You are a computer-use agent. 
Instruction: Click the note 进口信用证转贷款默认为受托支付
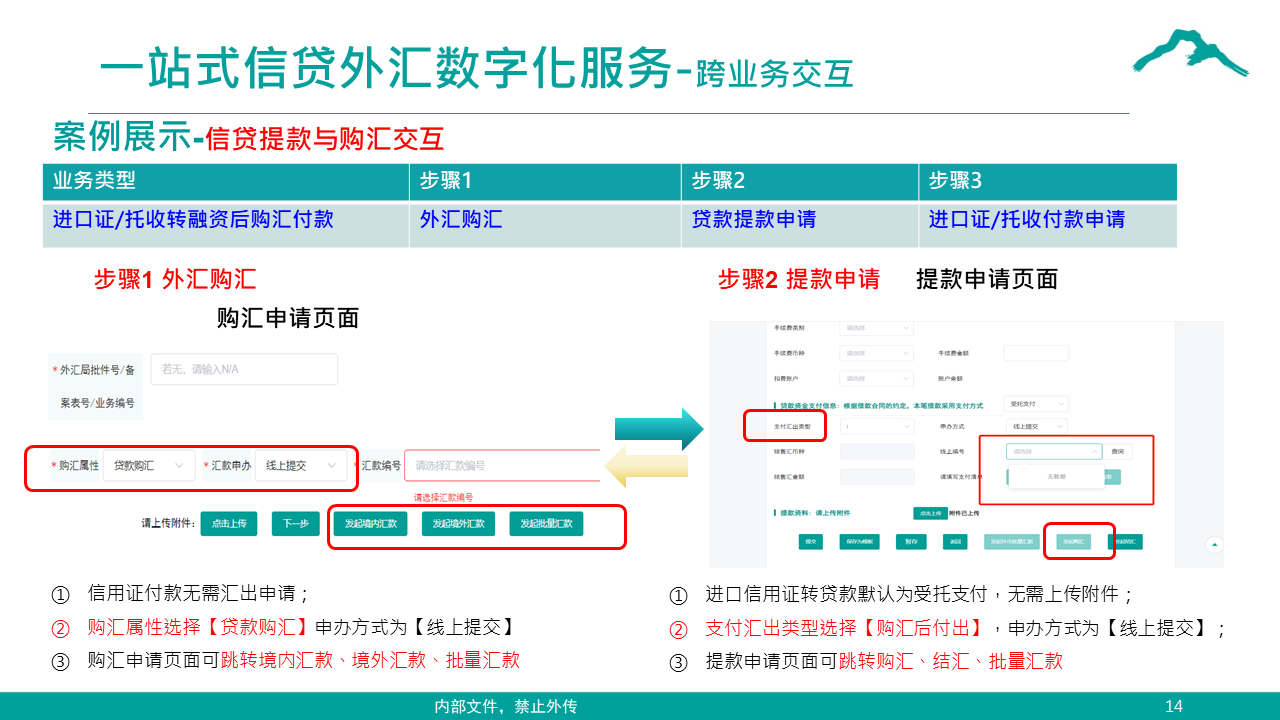[x=920, y=595]
